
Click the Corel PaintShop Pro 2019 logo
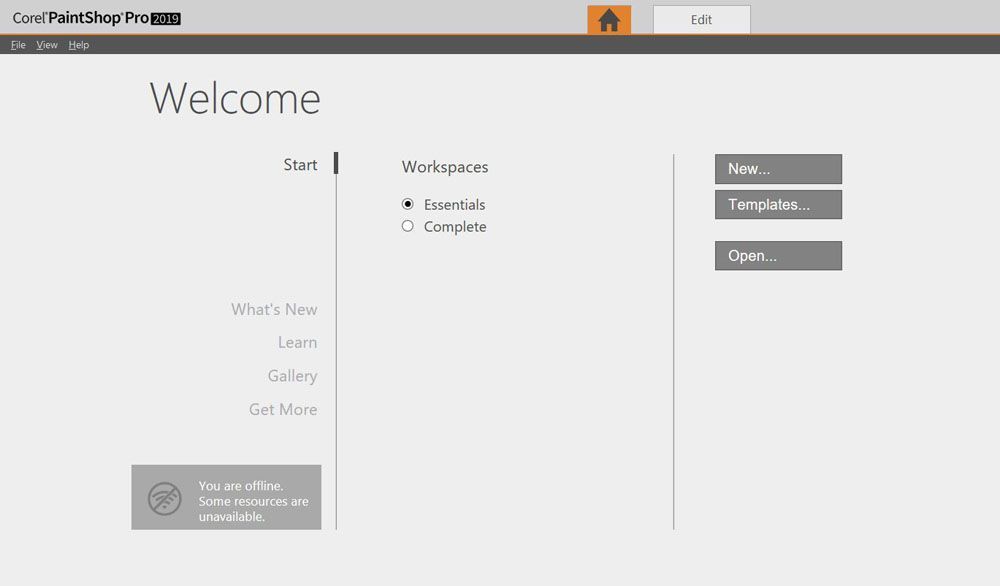[x=96, y=18]
